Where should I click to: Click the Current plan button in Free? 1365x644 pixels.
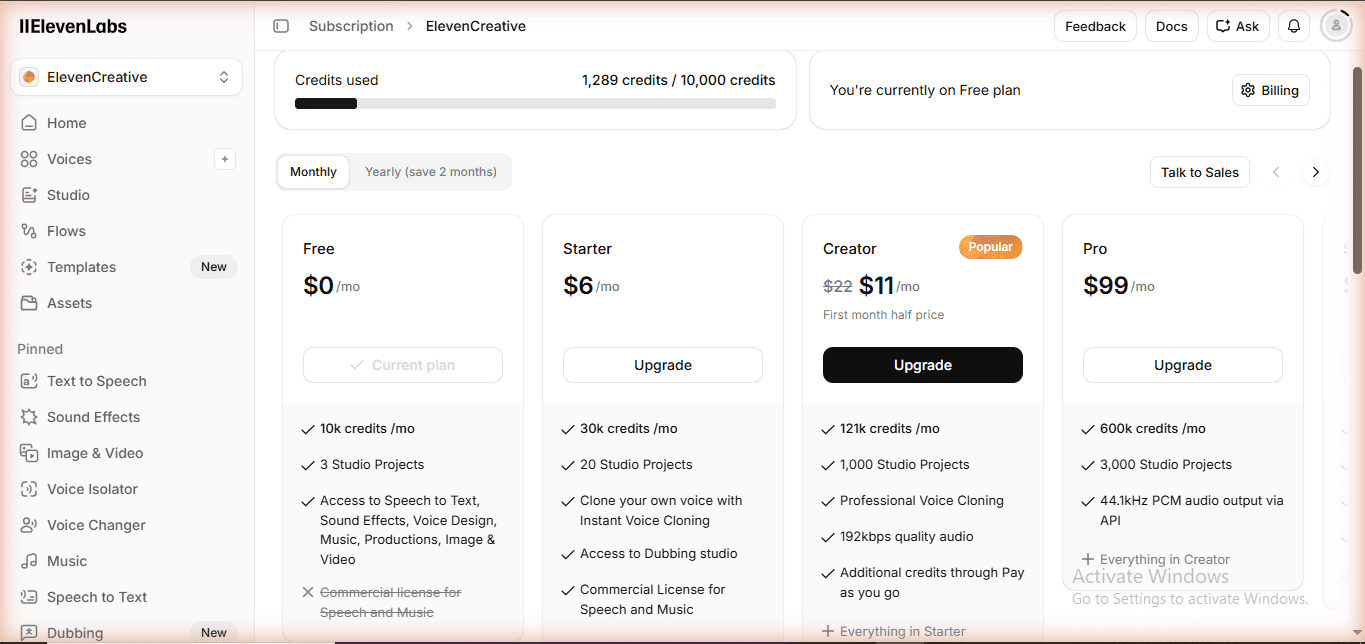pyautogui.click(x=403, y=365)
